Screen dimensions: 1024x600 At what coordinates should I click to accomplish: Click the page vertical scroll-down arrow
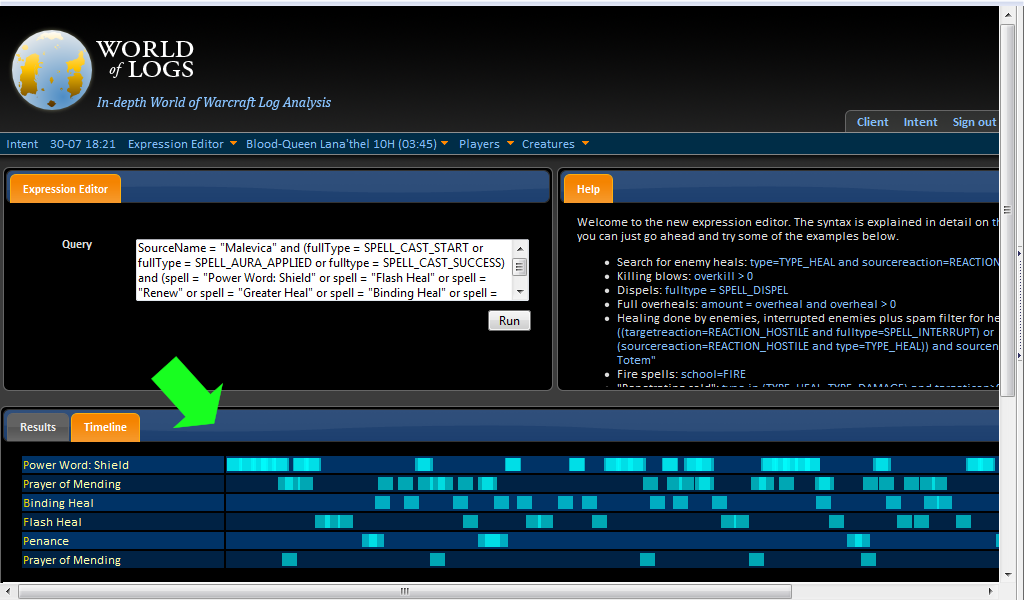(1007, 575)
